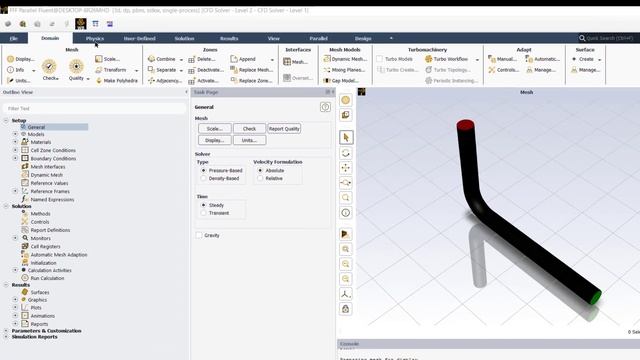The image size is (640, 360).
Task: Expand Boundary Conditions tree node
Action: point(15,158)
